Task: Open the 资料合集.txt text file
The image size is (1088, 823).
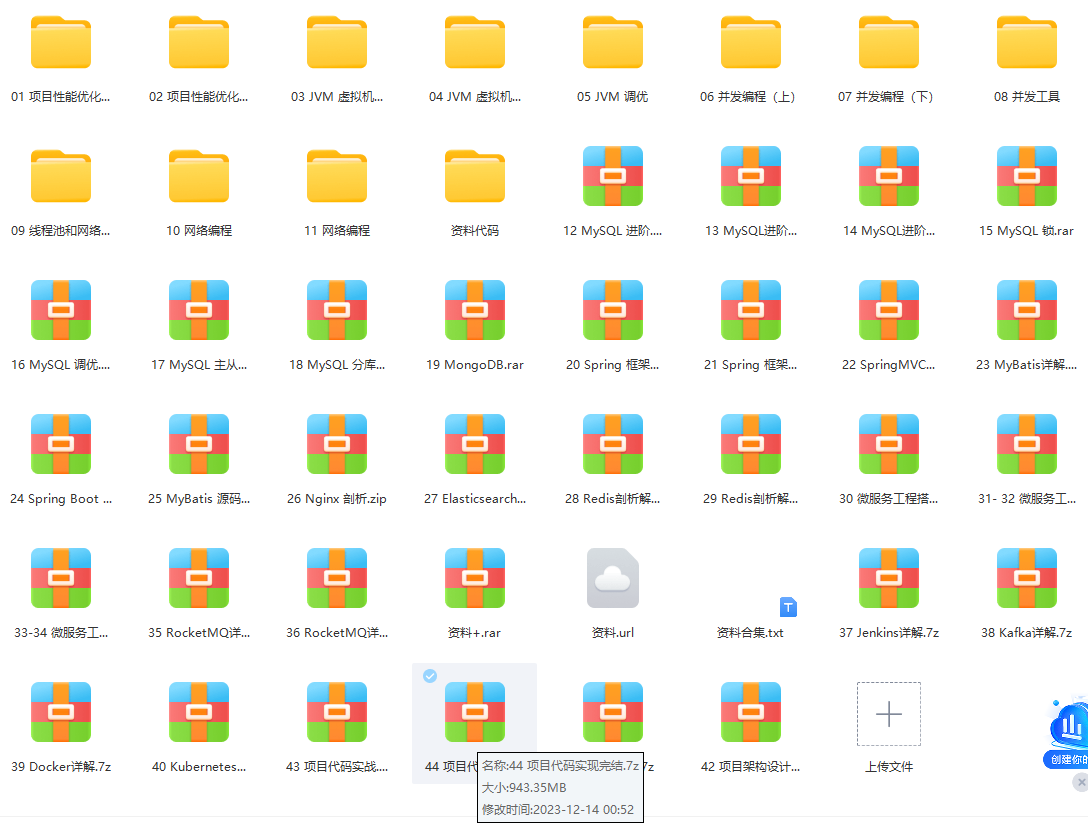Action: click(750, 632)
